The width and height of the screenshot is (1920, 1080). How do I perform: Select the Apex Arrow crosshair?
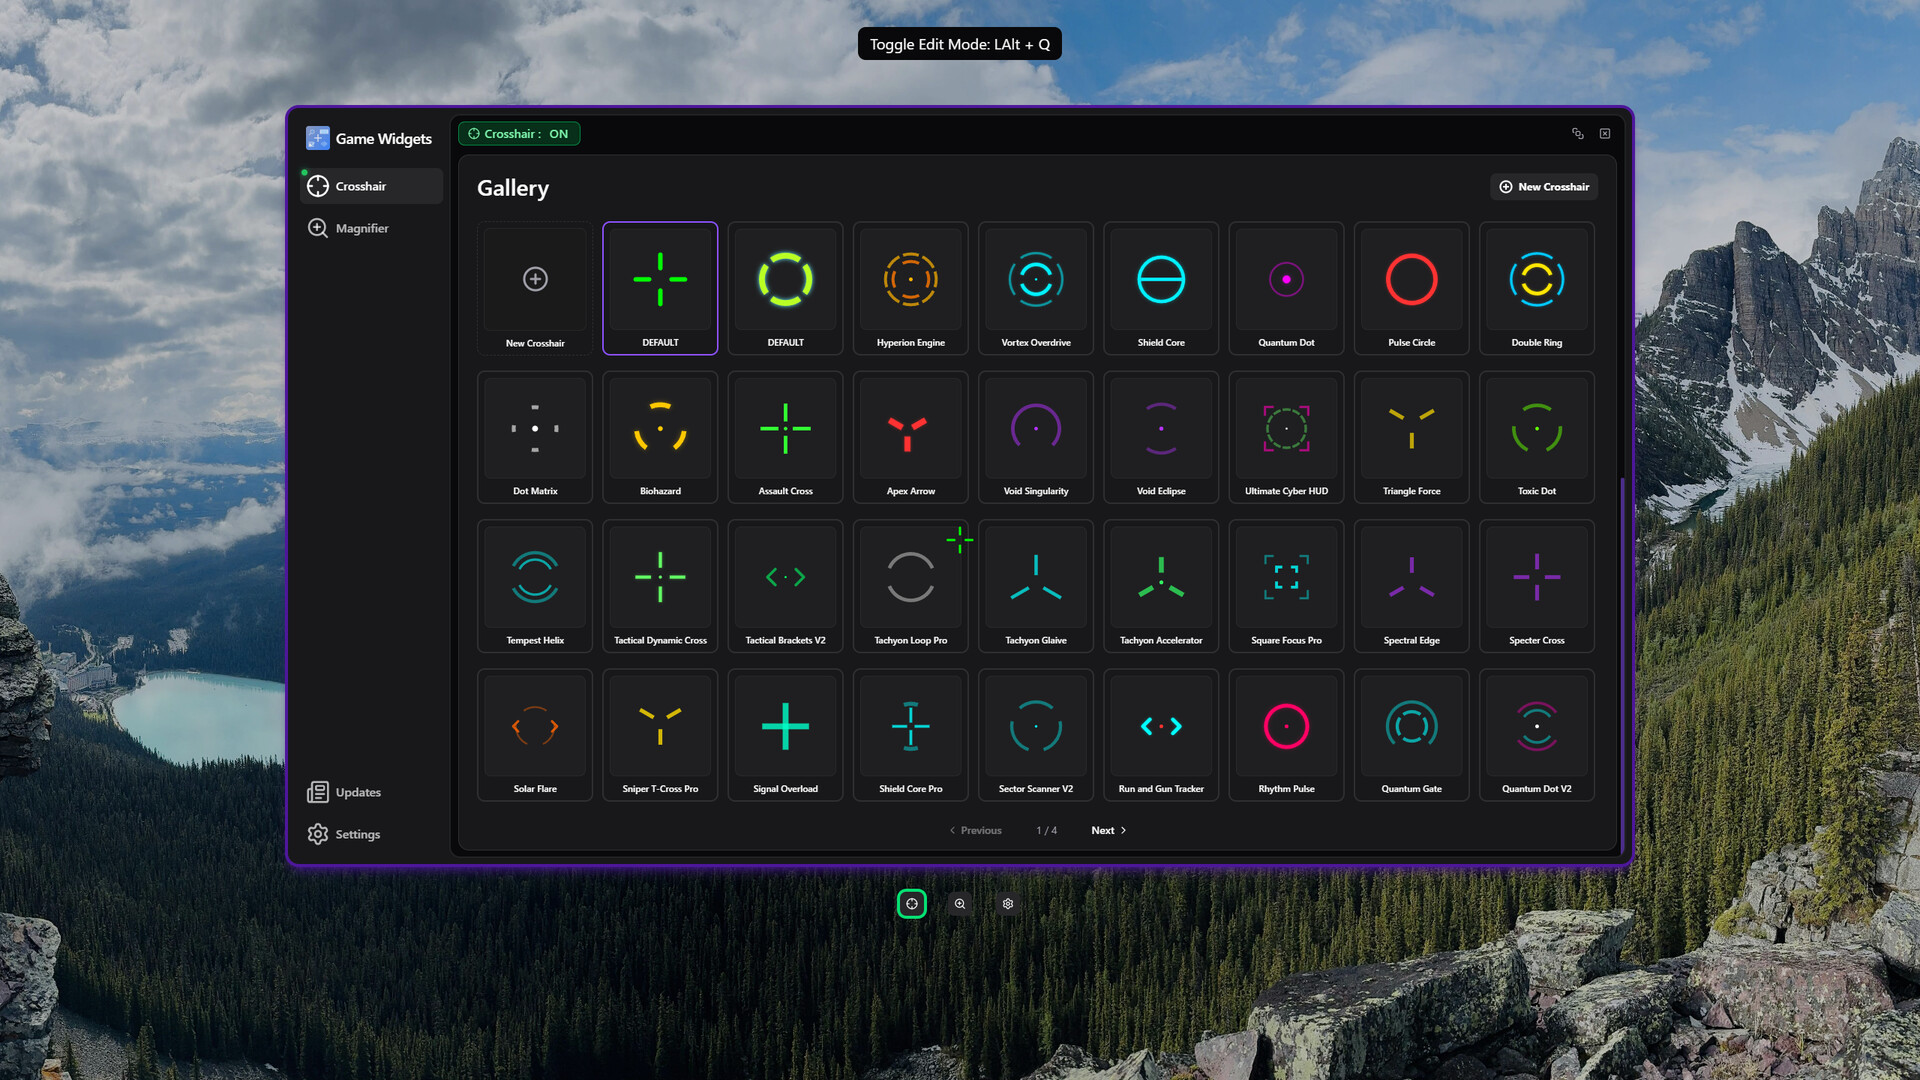pyautogui.click(x=911, y=437)
